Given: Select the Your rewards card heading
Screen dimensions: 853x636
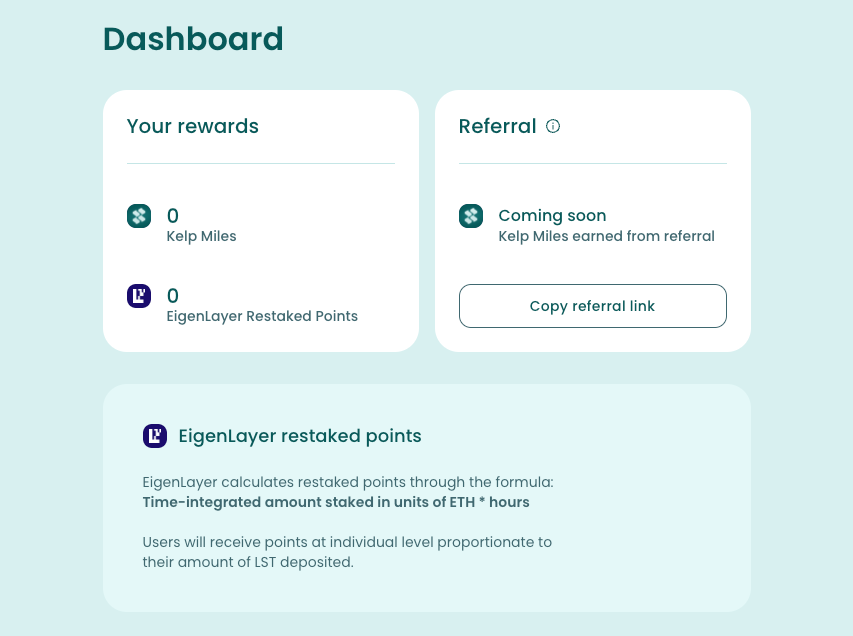Looking at the screenshot, I should (x=193, y=126).
